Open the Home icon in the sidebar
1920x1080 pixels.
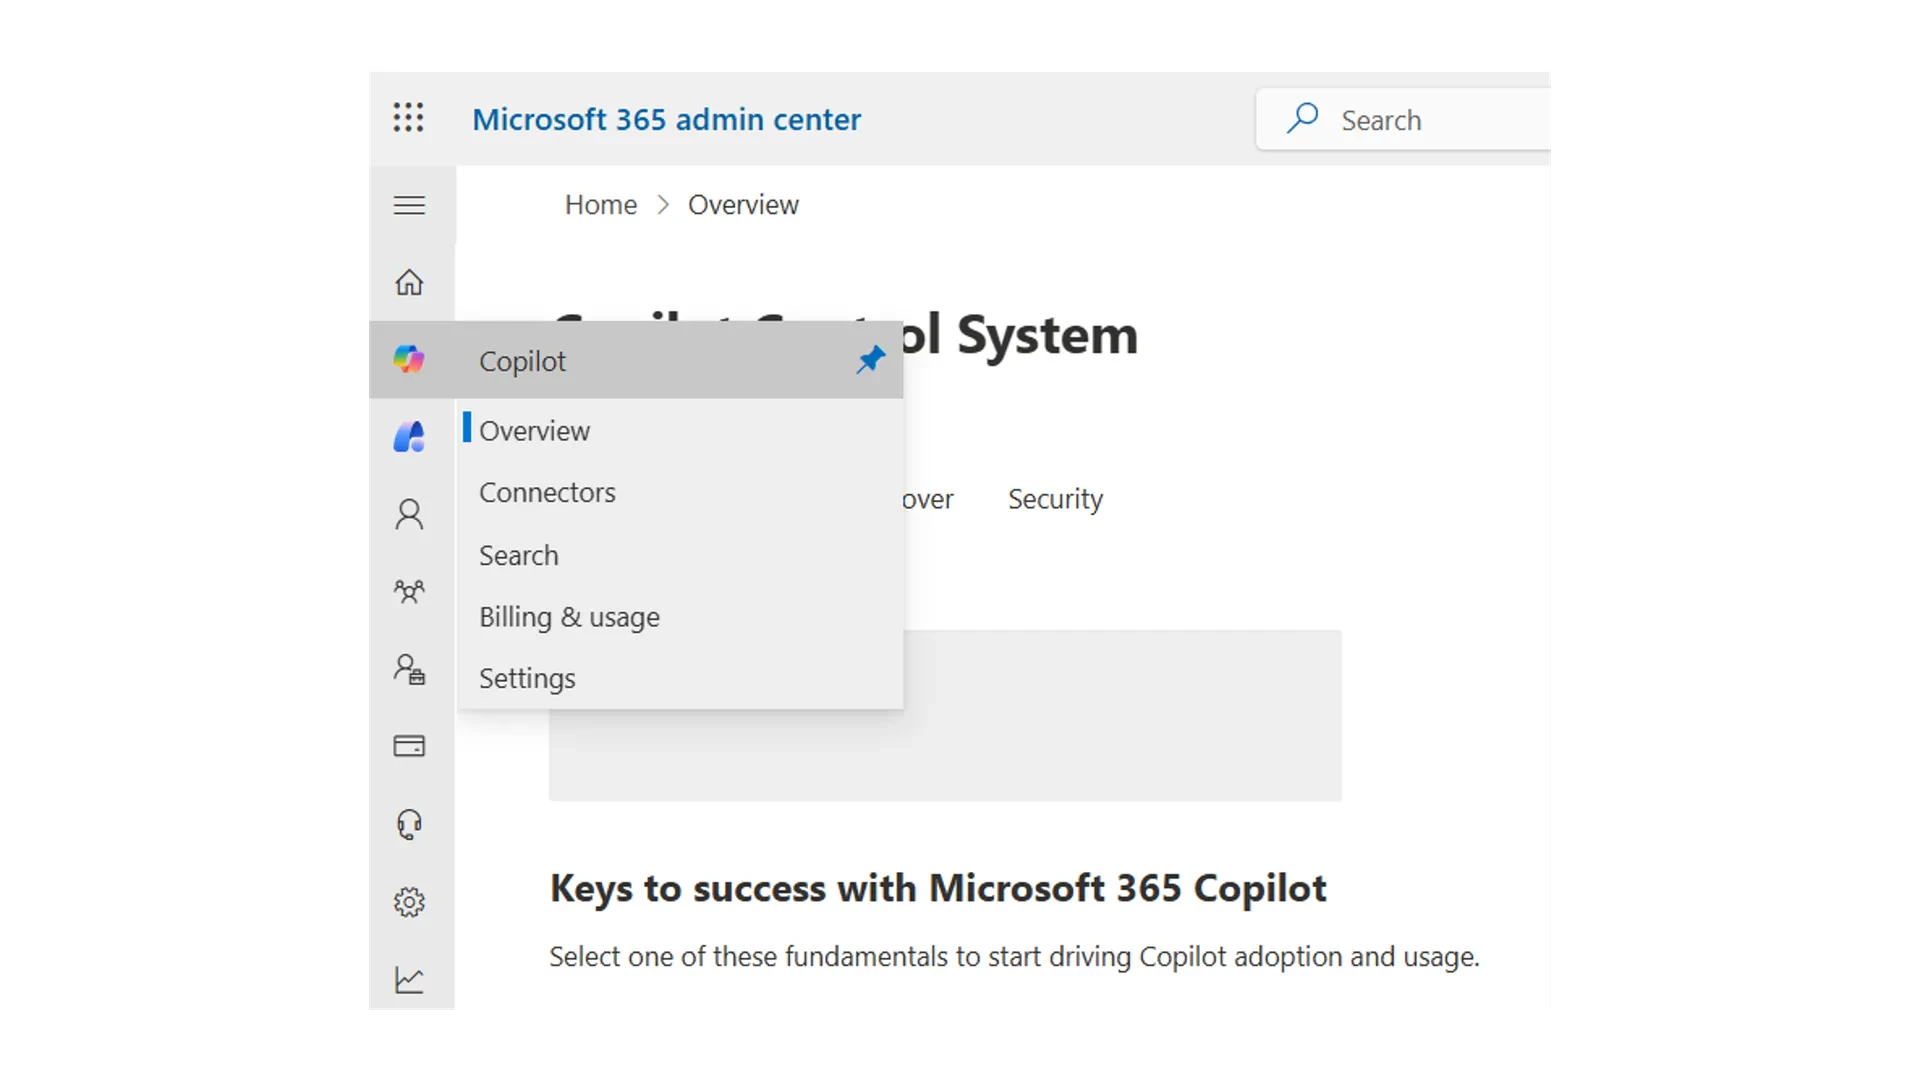point(409,283)
